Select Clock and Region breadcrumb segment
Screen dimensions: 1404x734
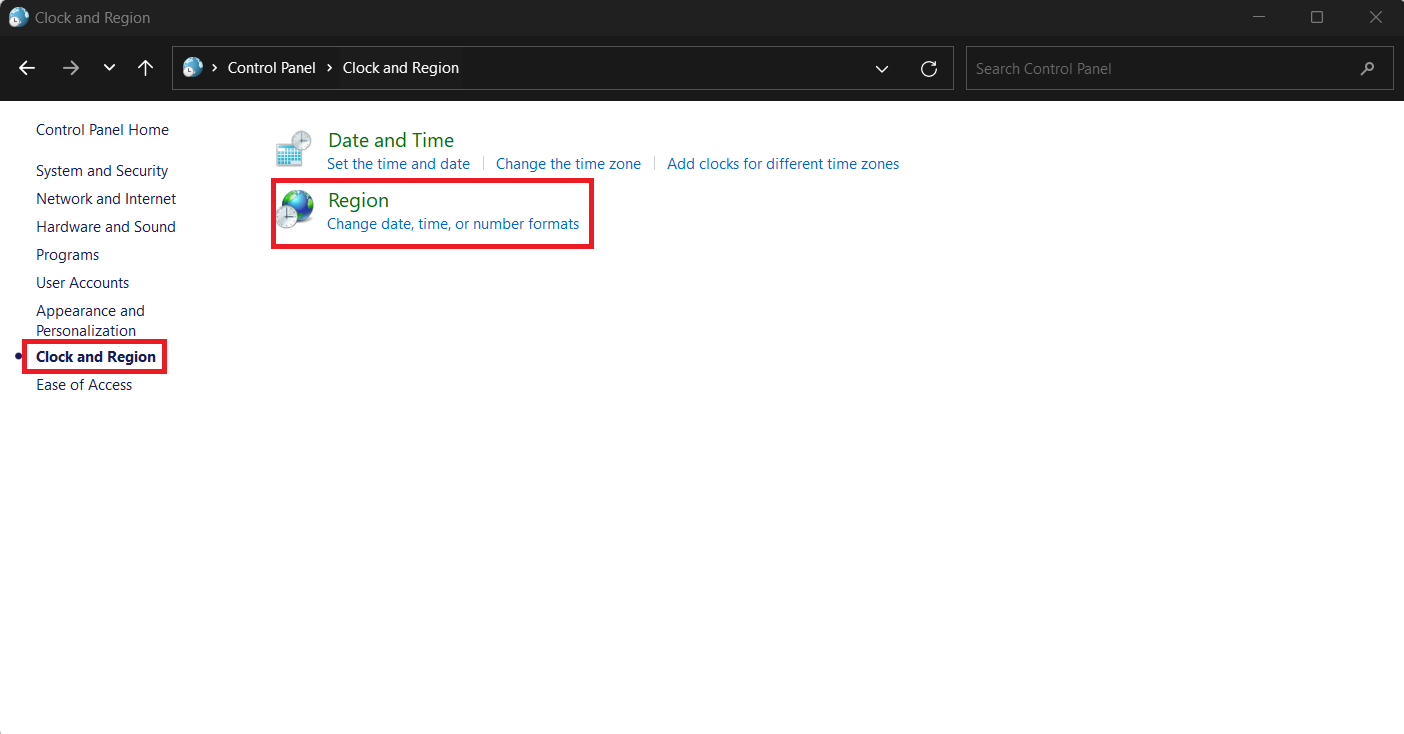click(401, 68)
